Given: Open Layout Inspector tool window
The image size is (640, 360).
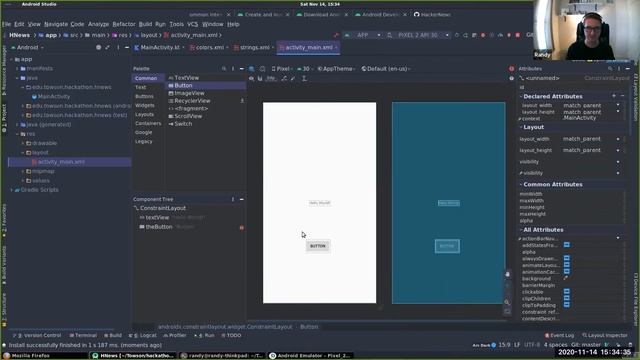Looking at the screenshot, I should pos(604,335).
